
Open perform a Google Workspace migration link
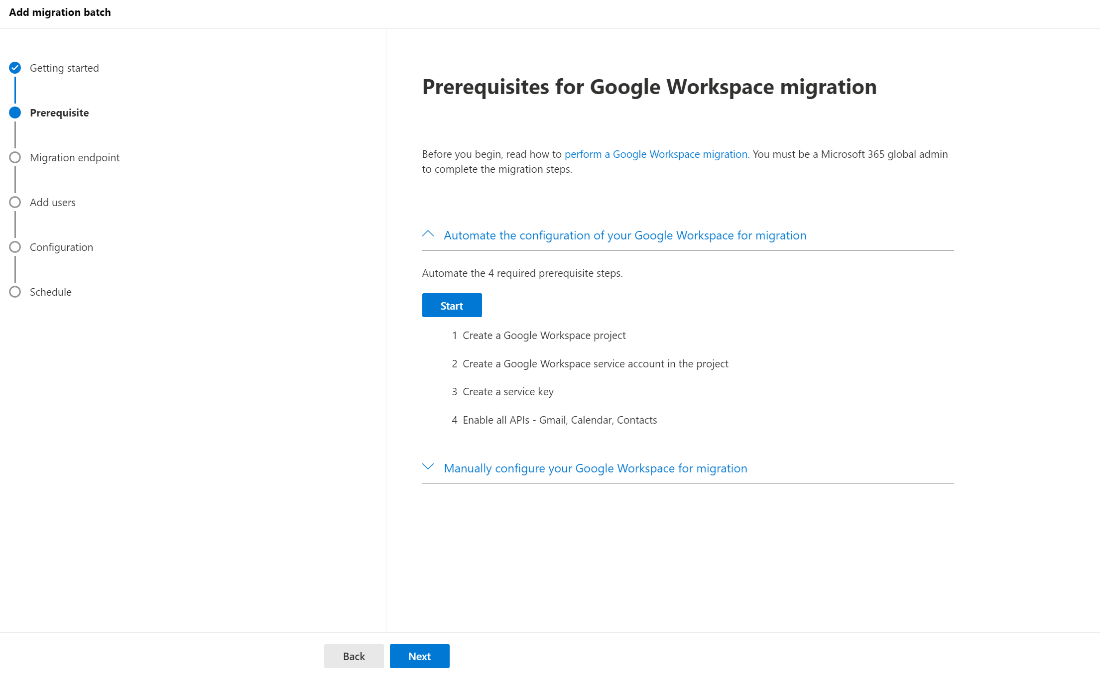(x=656, y=154)
